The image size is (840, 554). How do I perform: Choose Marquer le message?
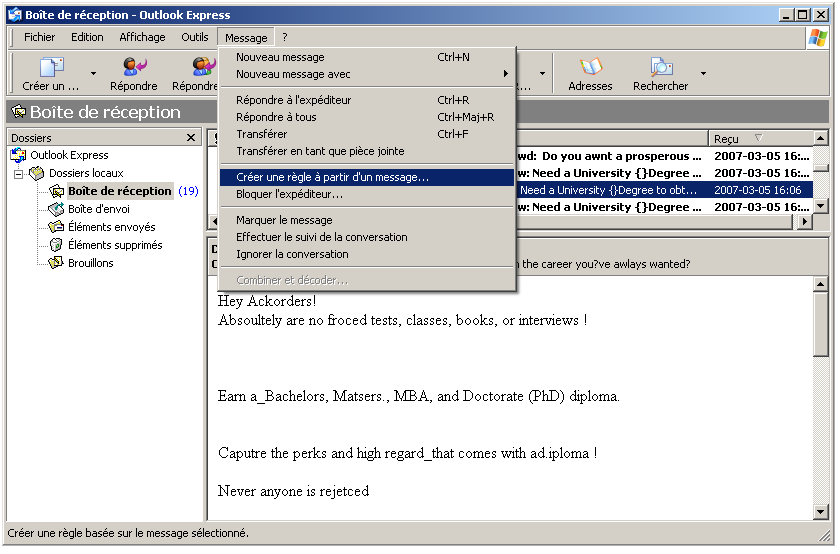pyautogui.click(x=368, y=220)
